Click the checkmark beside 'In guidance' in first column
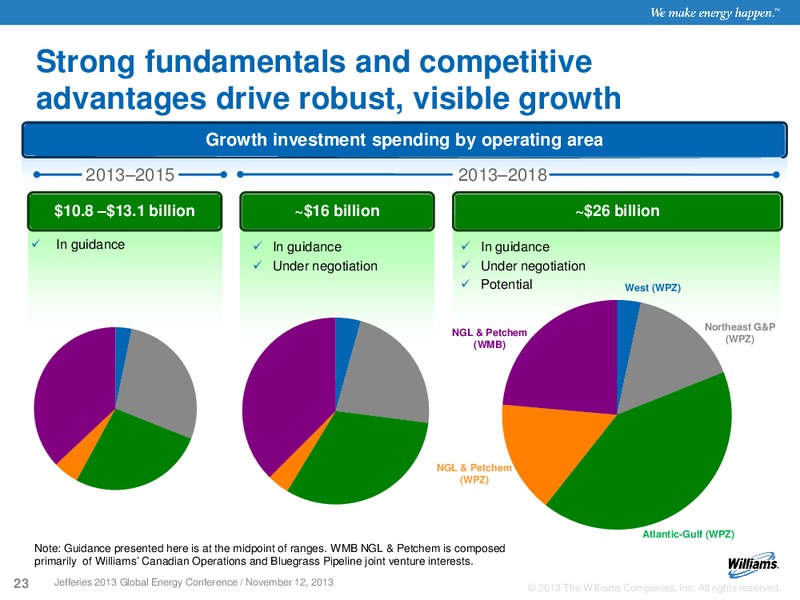Screen dimensions: 800x600 (36, 244)
